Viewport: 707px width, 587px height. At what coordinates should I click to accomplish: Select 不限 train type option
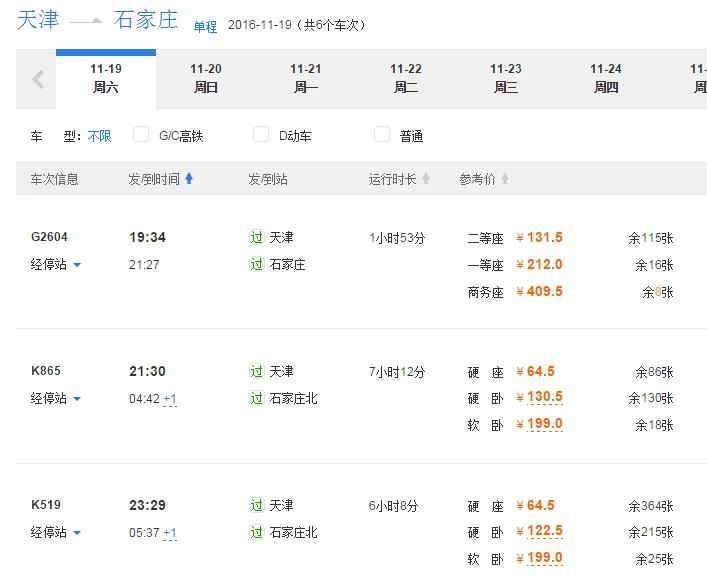(x=99, y=136)
